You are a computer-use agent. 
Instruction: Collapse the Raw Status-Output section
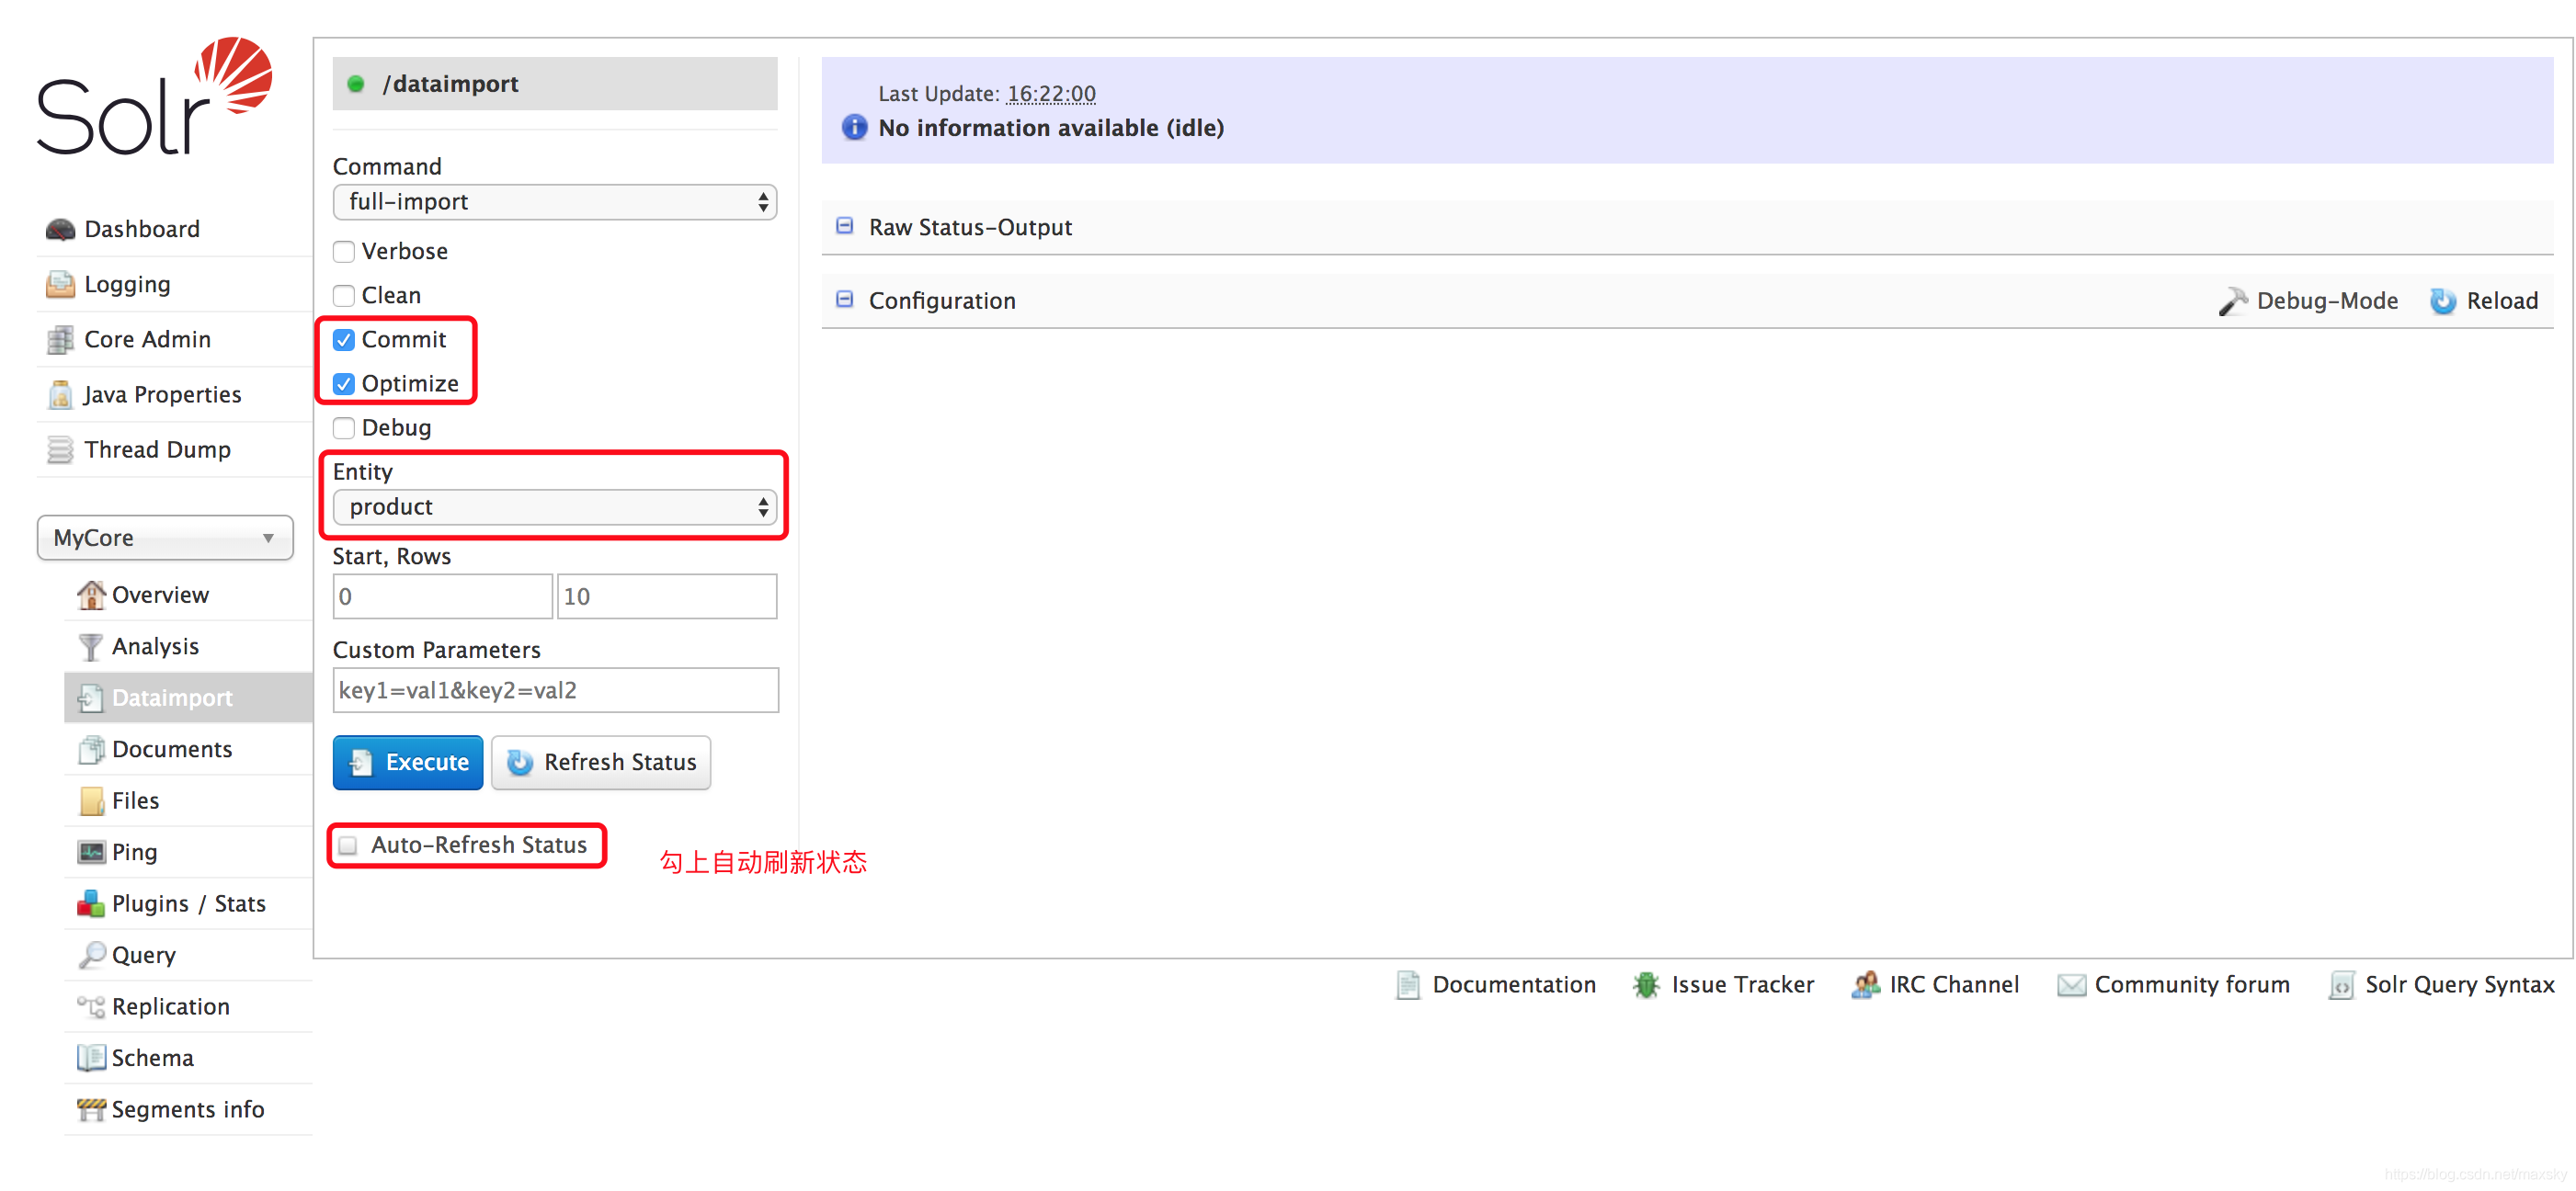845,226
